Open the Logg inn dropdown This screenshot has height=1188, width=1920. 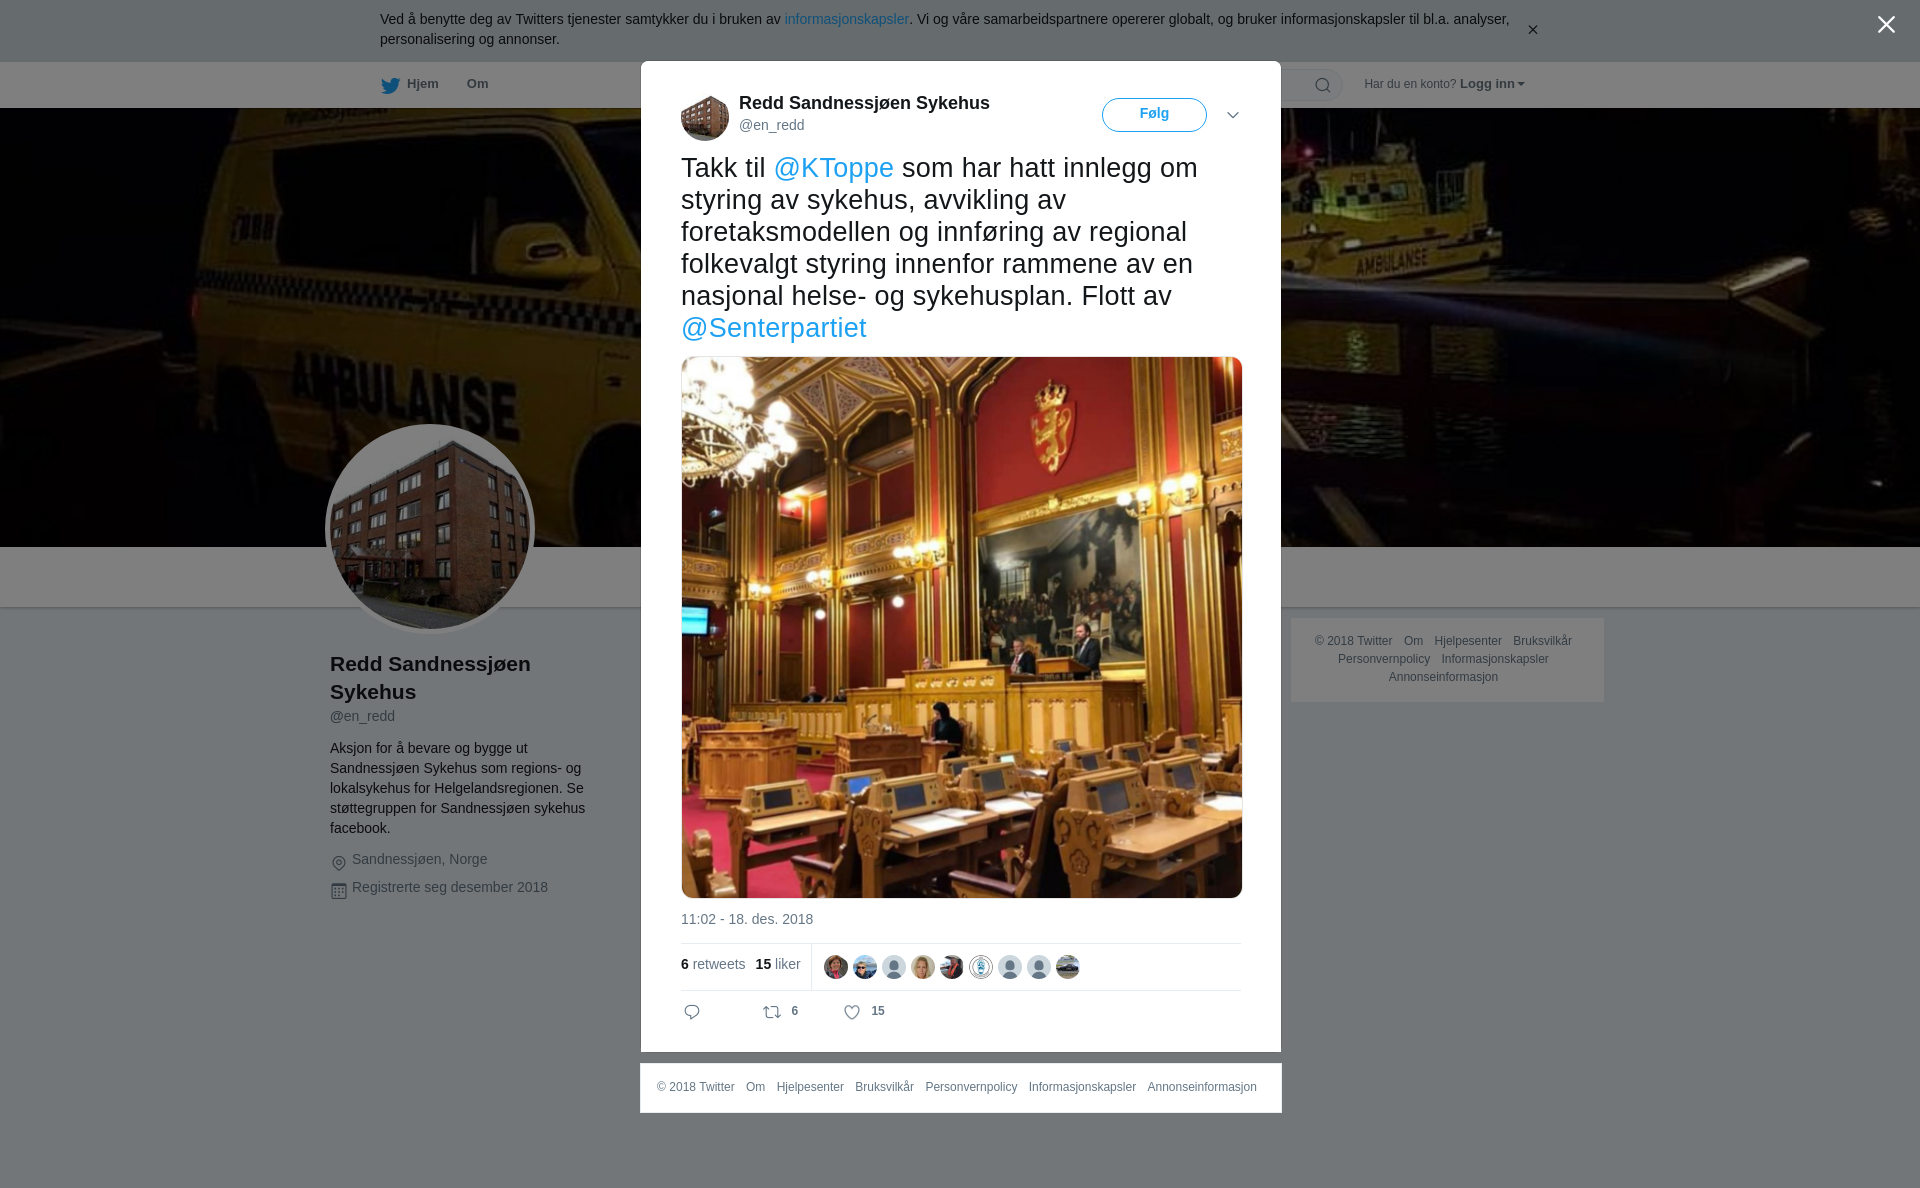coord(1492,84)
